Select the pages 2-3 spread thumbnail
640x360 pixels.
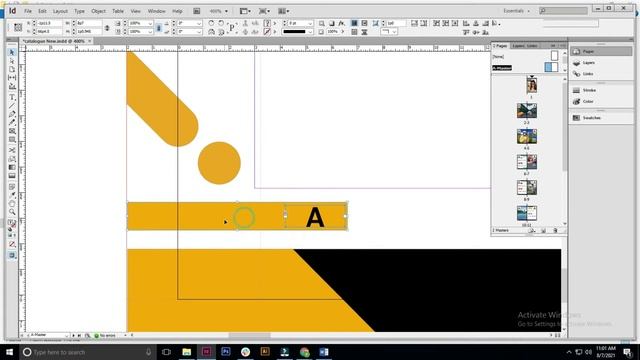[527, 111]
